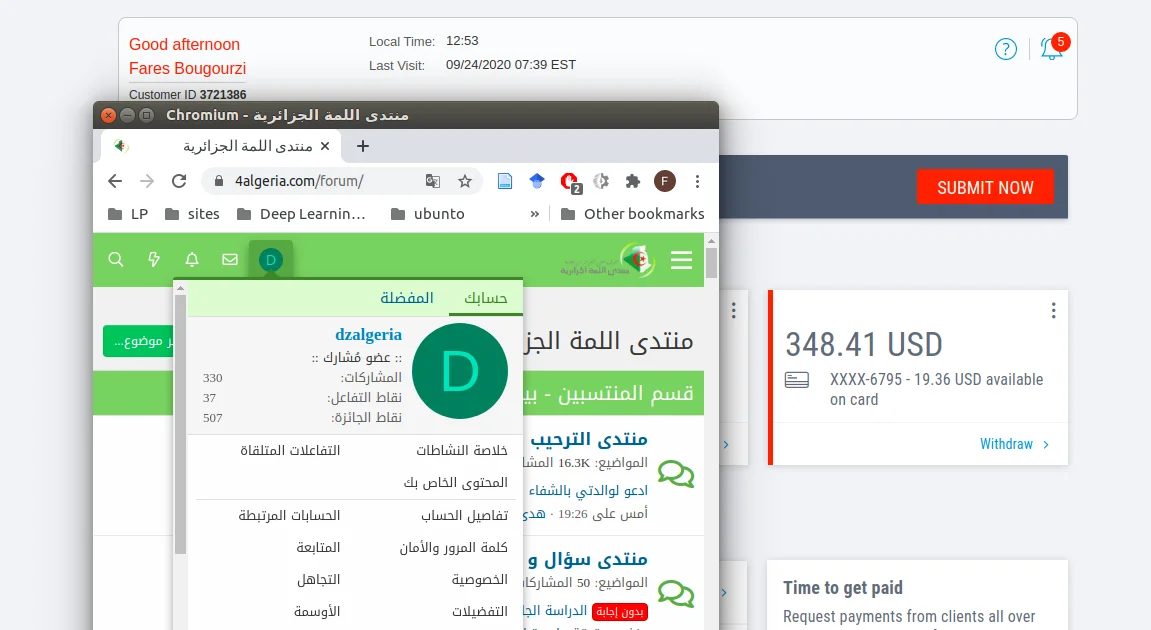Open the Chromium three-dot menu
This screenshot has height=630, width=1151.
(698, 181)
